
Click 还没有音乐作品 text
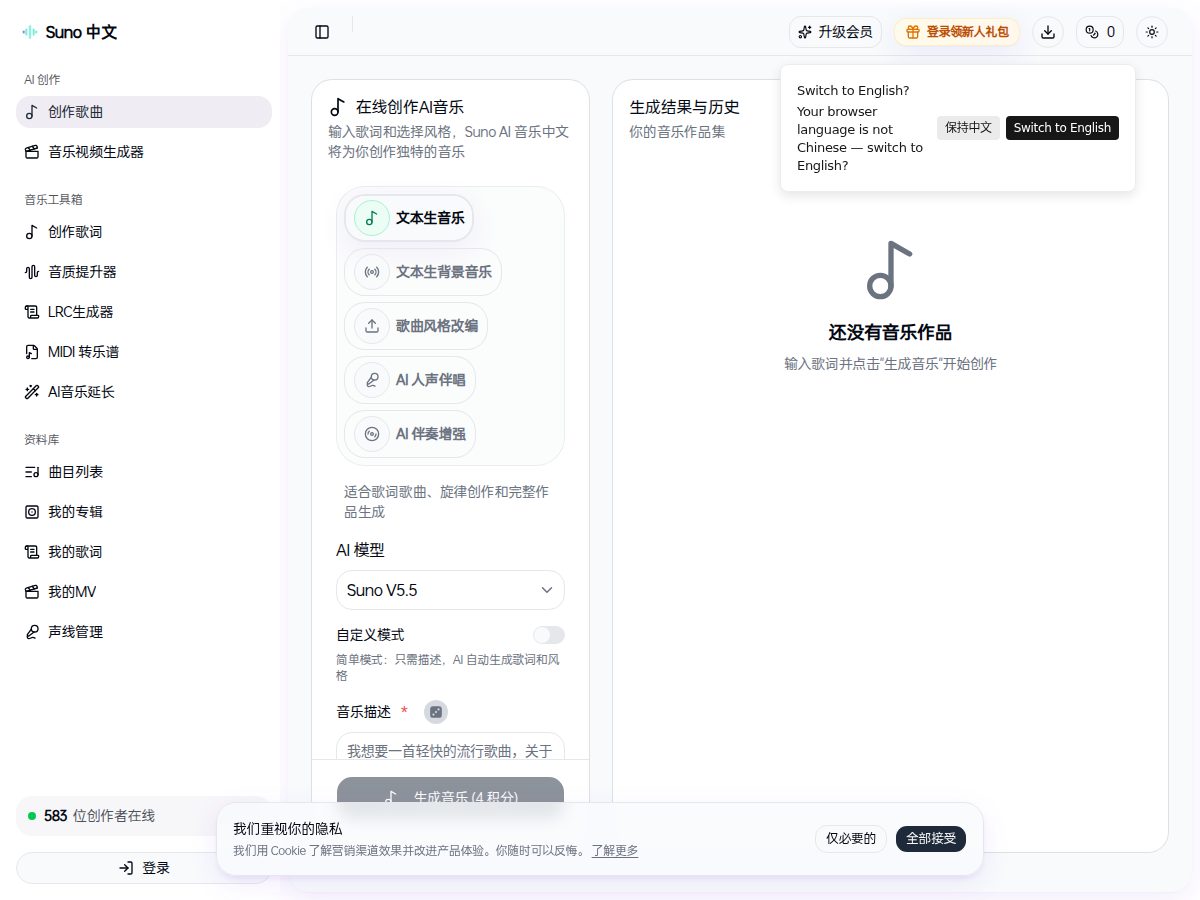click(890, 333)
